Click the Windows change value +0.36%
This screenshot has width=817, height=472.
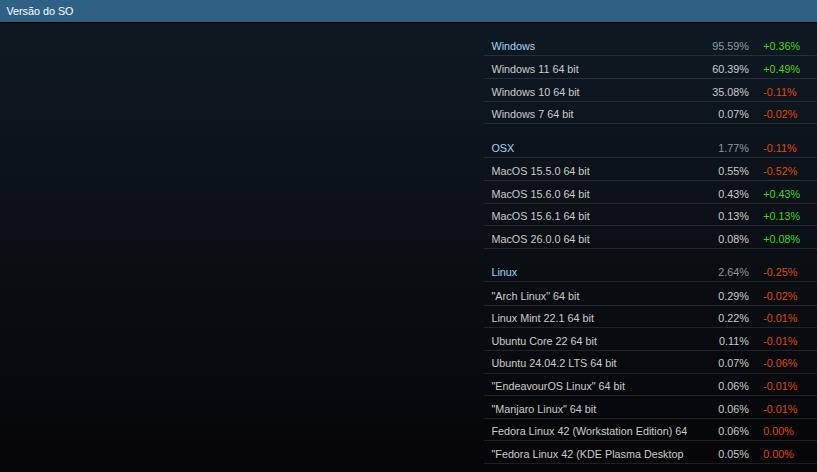(x=781, y=46)
